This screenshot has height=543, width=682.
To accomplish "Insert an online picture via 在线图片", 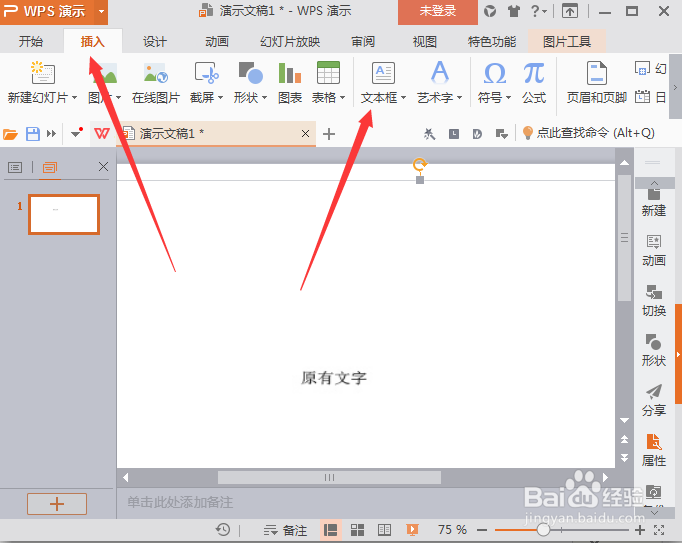I will (156, 83).
